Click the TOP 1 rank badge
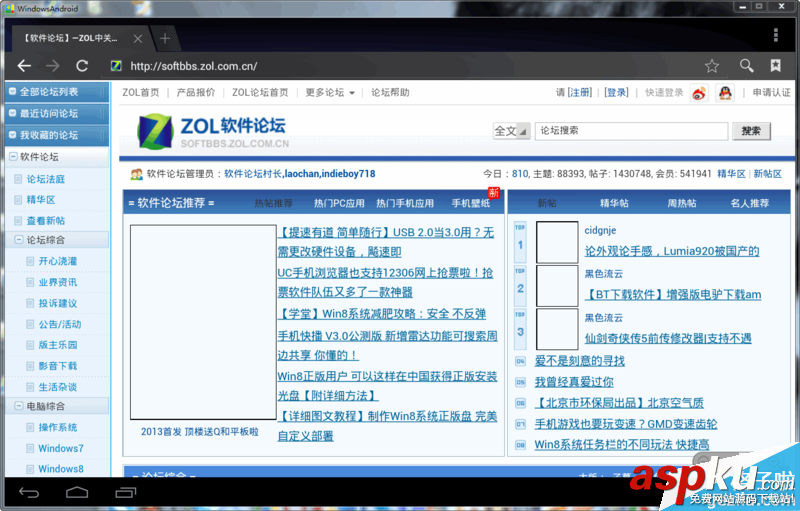Screen dimensions: 800x511 (520, 241)
